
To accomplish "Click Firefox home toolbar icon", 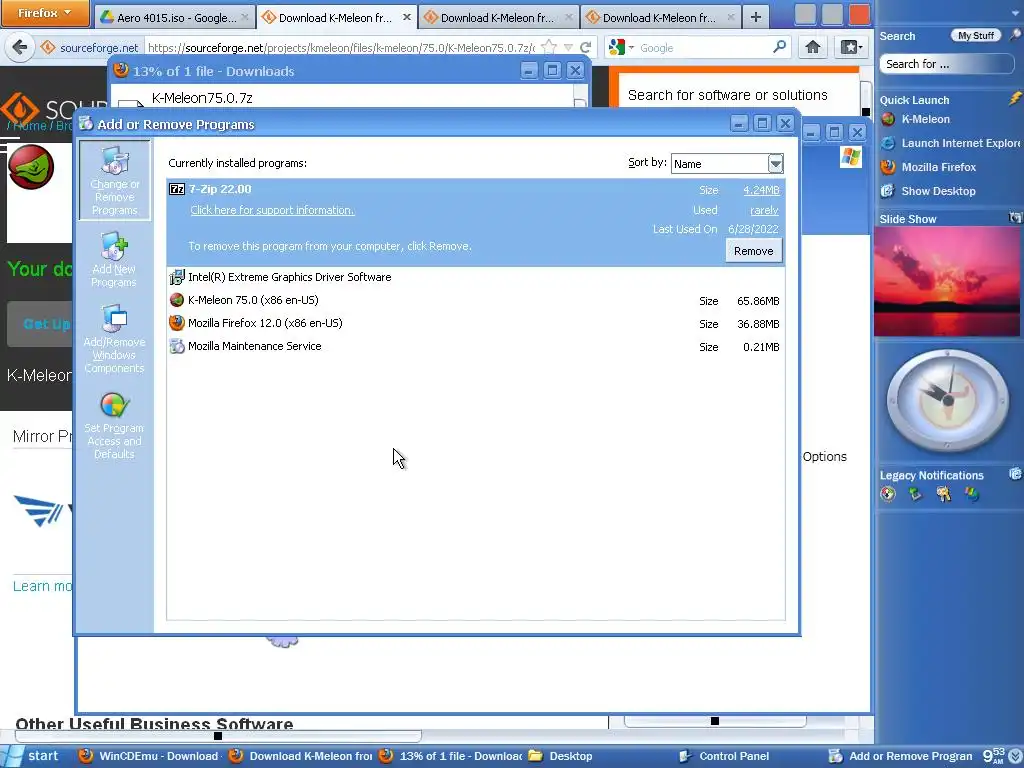I will (813, 47).
